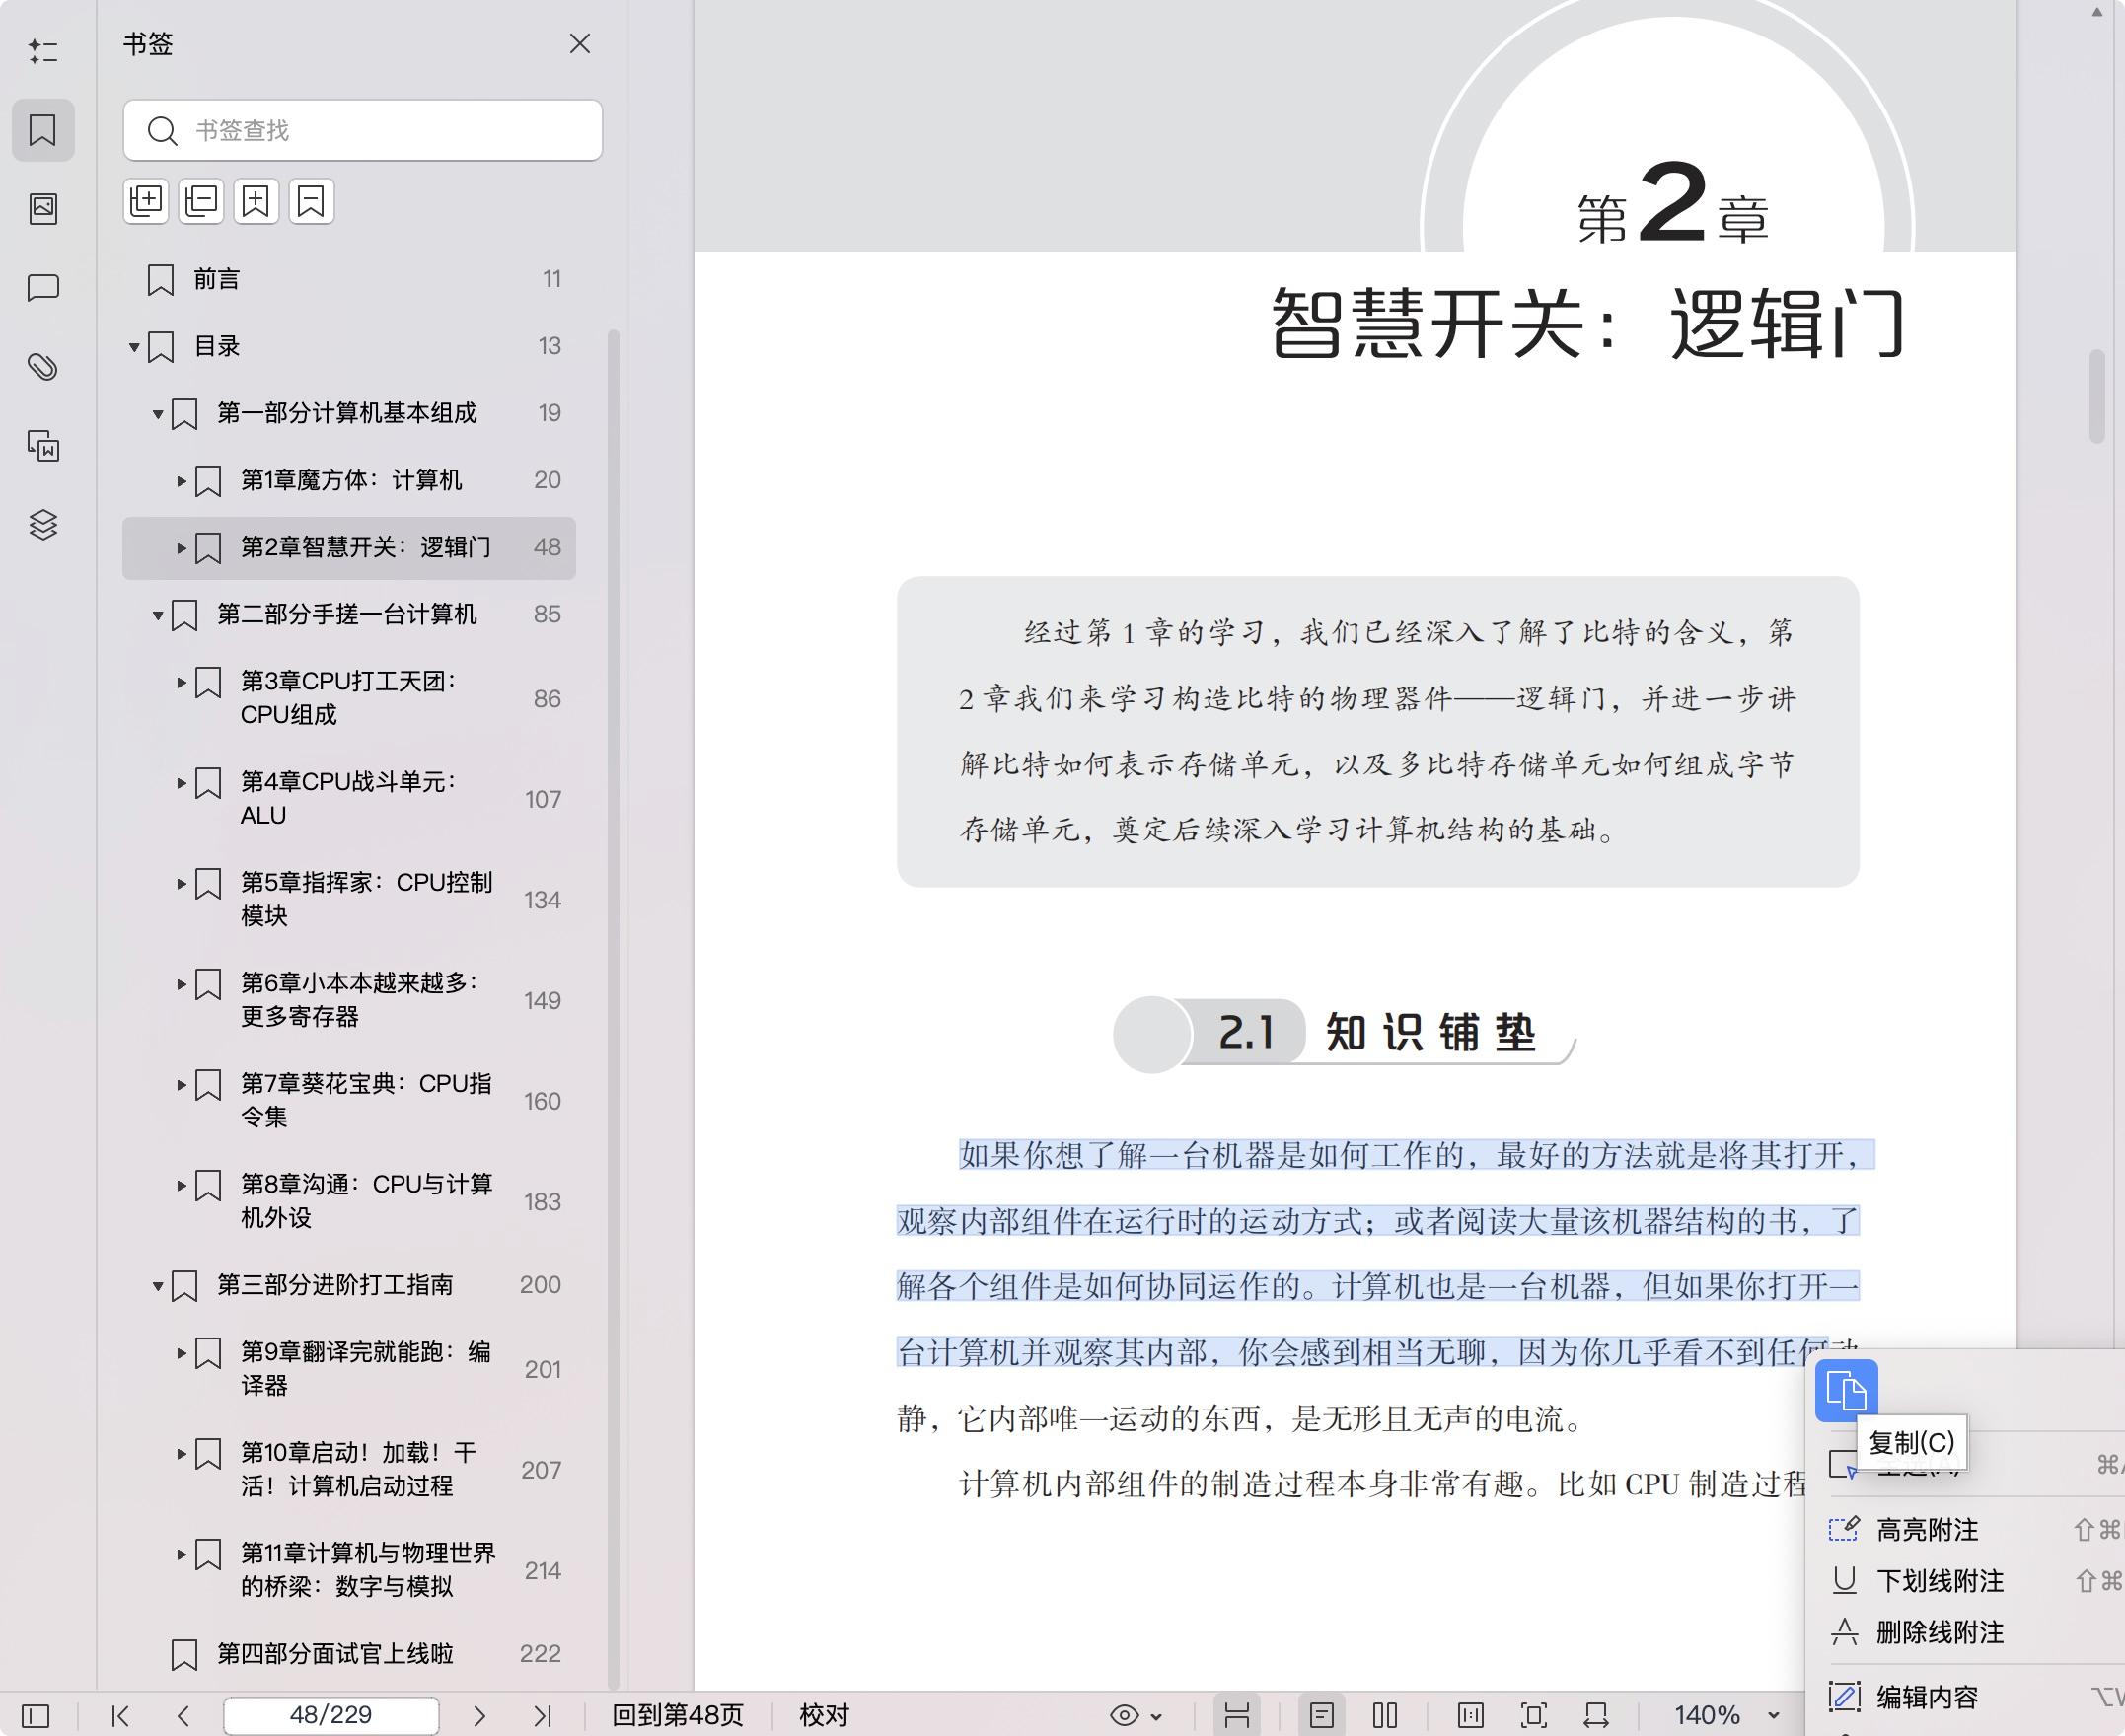Toggle the page break view mode
2125x1736 pixels.
(1237, 1715)
